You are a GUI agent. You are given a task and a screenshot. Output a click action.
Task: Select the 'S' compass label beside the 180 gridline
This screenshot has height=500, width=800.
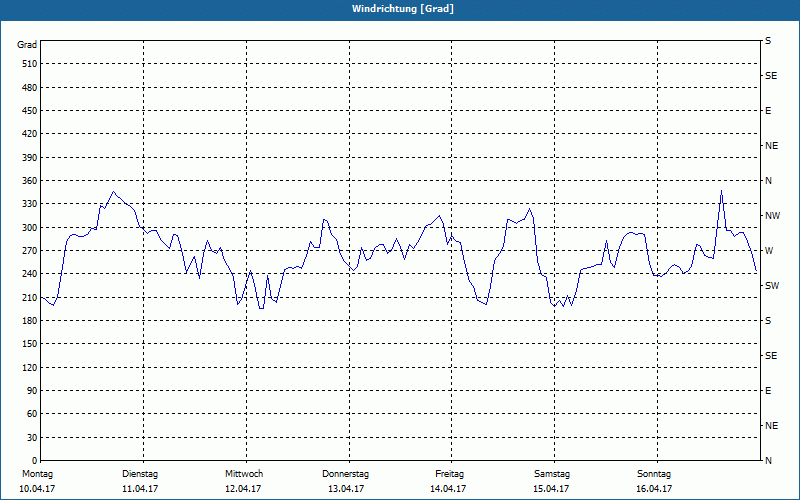pyautogui.click(x=768, y=321)
